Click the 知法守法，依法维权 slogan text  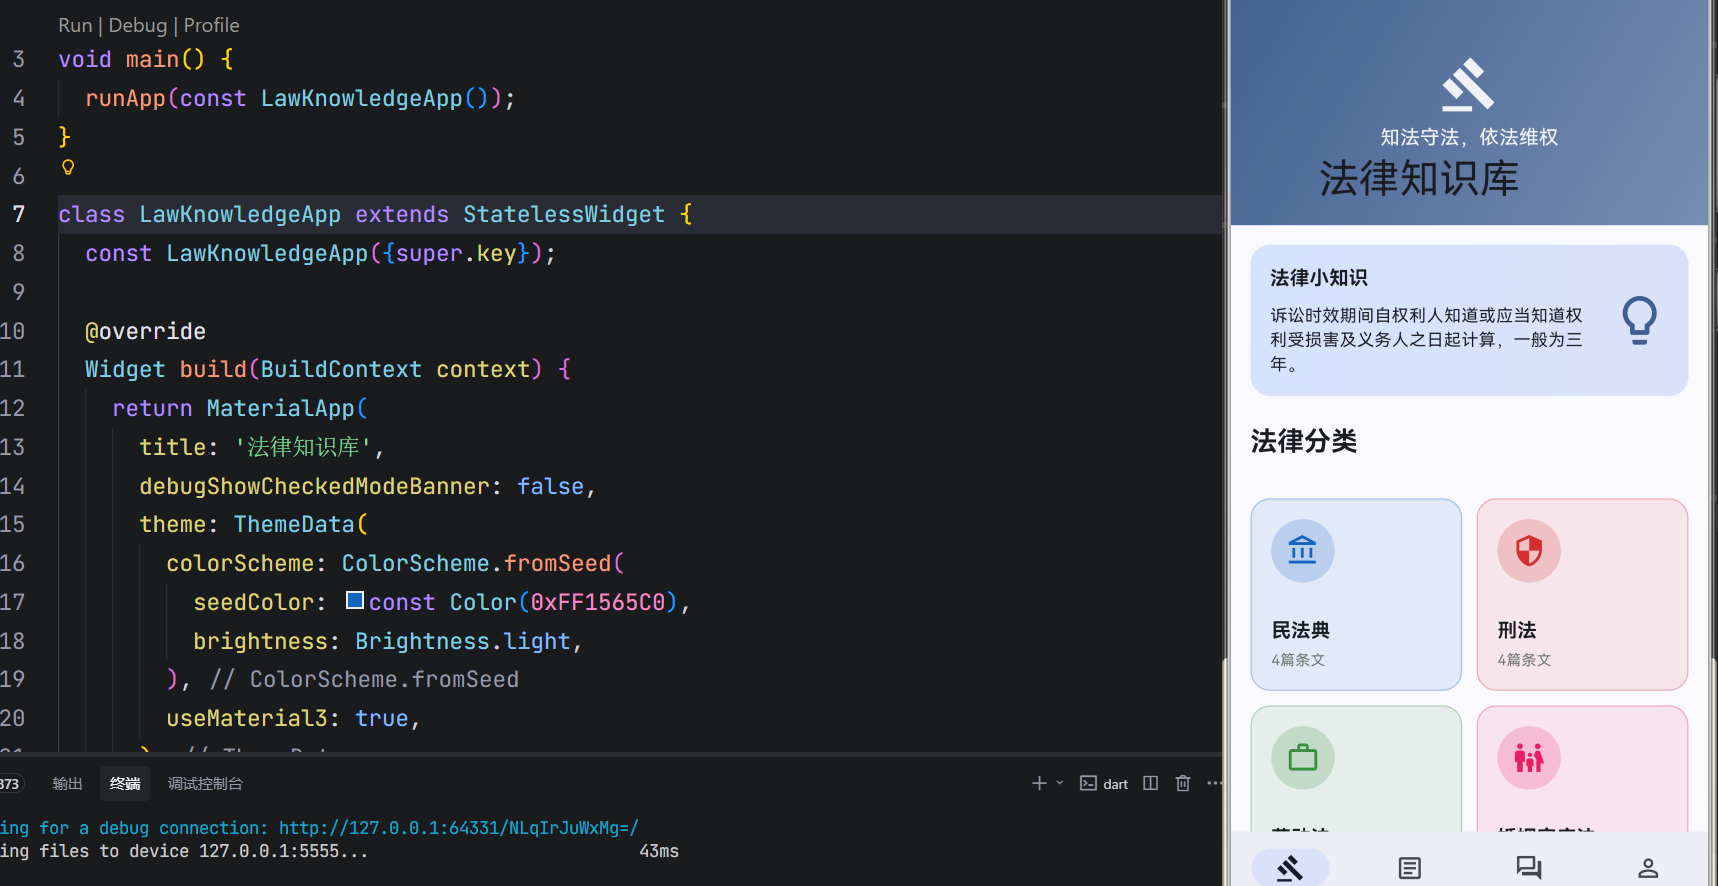[x=1469, y=137]
